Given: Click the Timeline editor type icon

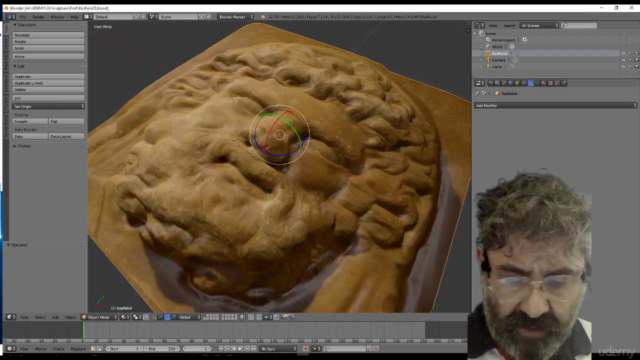Looking at the screenshot, I should [11, 349].
